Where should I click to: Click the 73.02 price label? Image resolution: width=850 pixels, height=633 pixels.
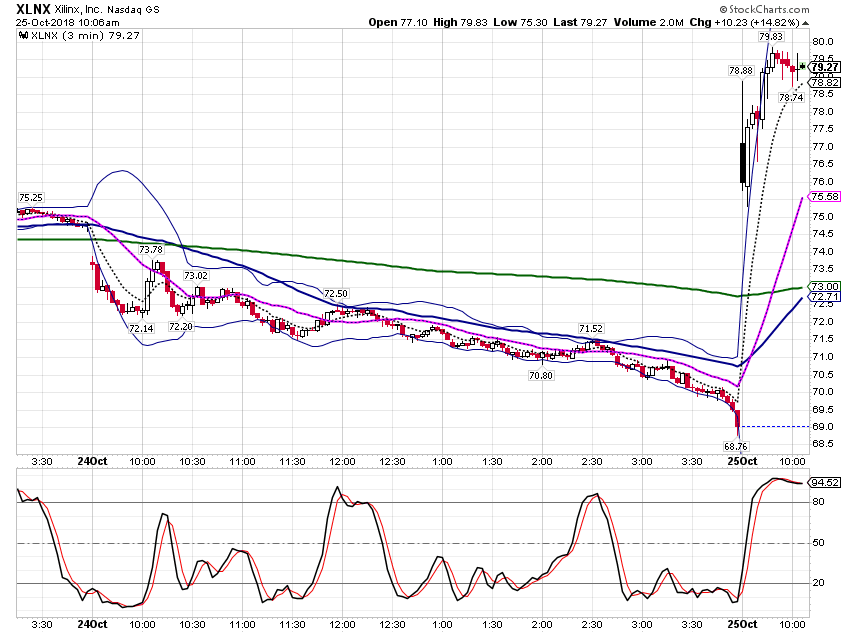(196, 276)
